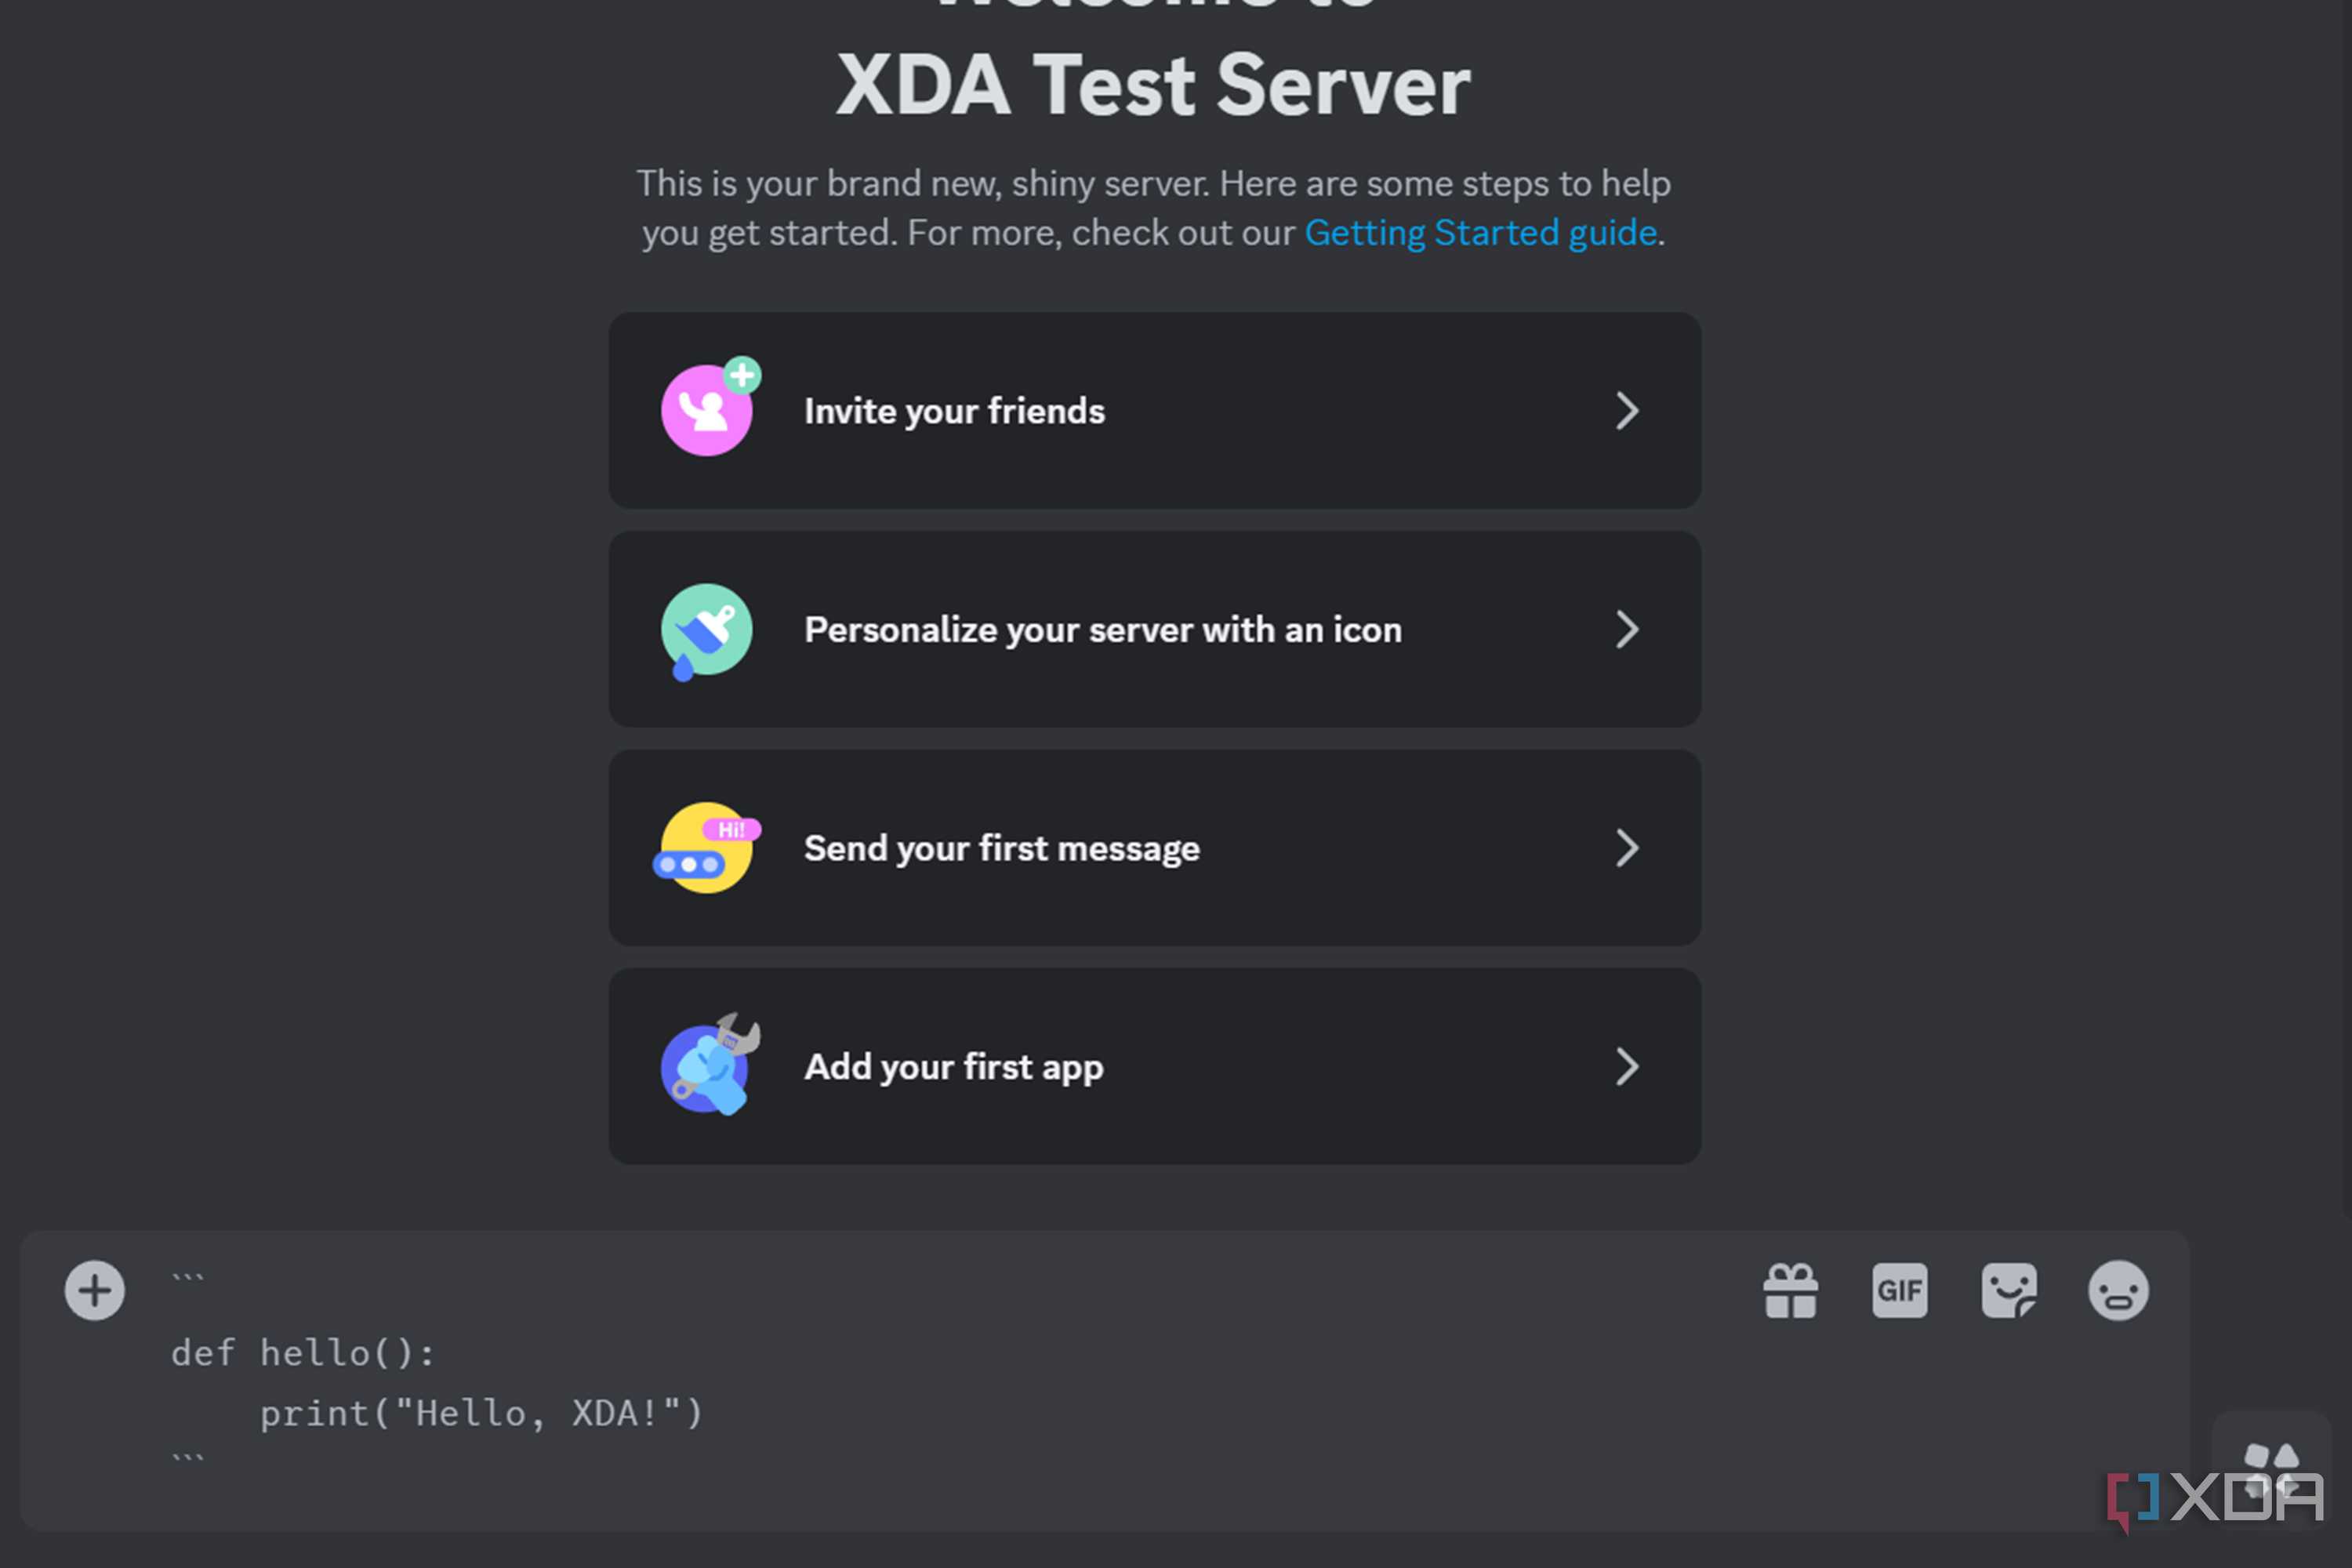Expand chevron on Invite your friends card
The image size is (2352, 1568).
click(x=1627, y=410)
